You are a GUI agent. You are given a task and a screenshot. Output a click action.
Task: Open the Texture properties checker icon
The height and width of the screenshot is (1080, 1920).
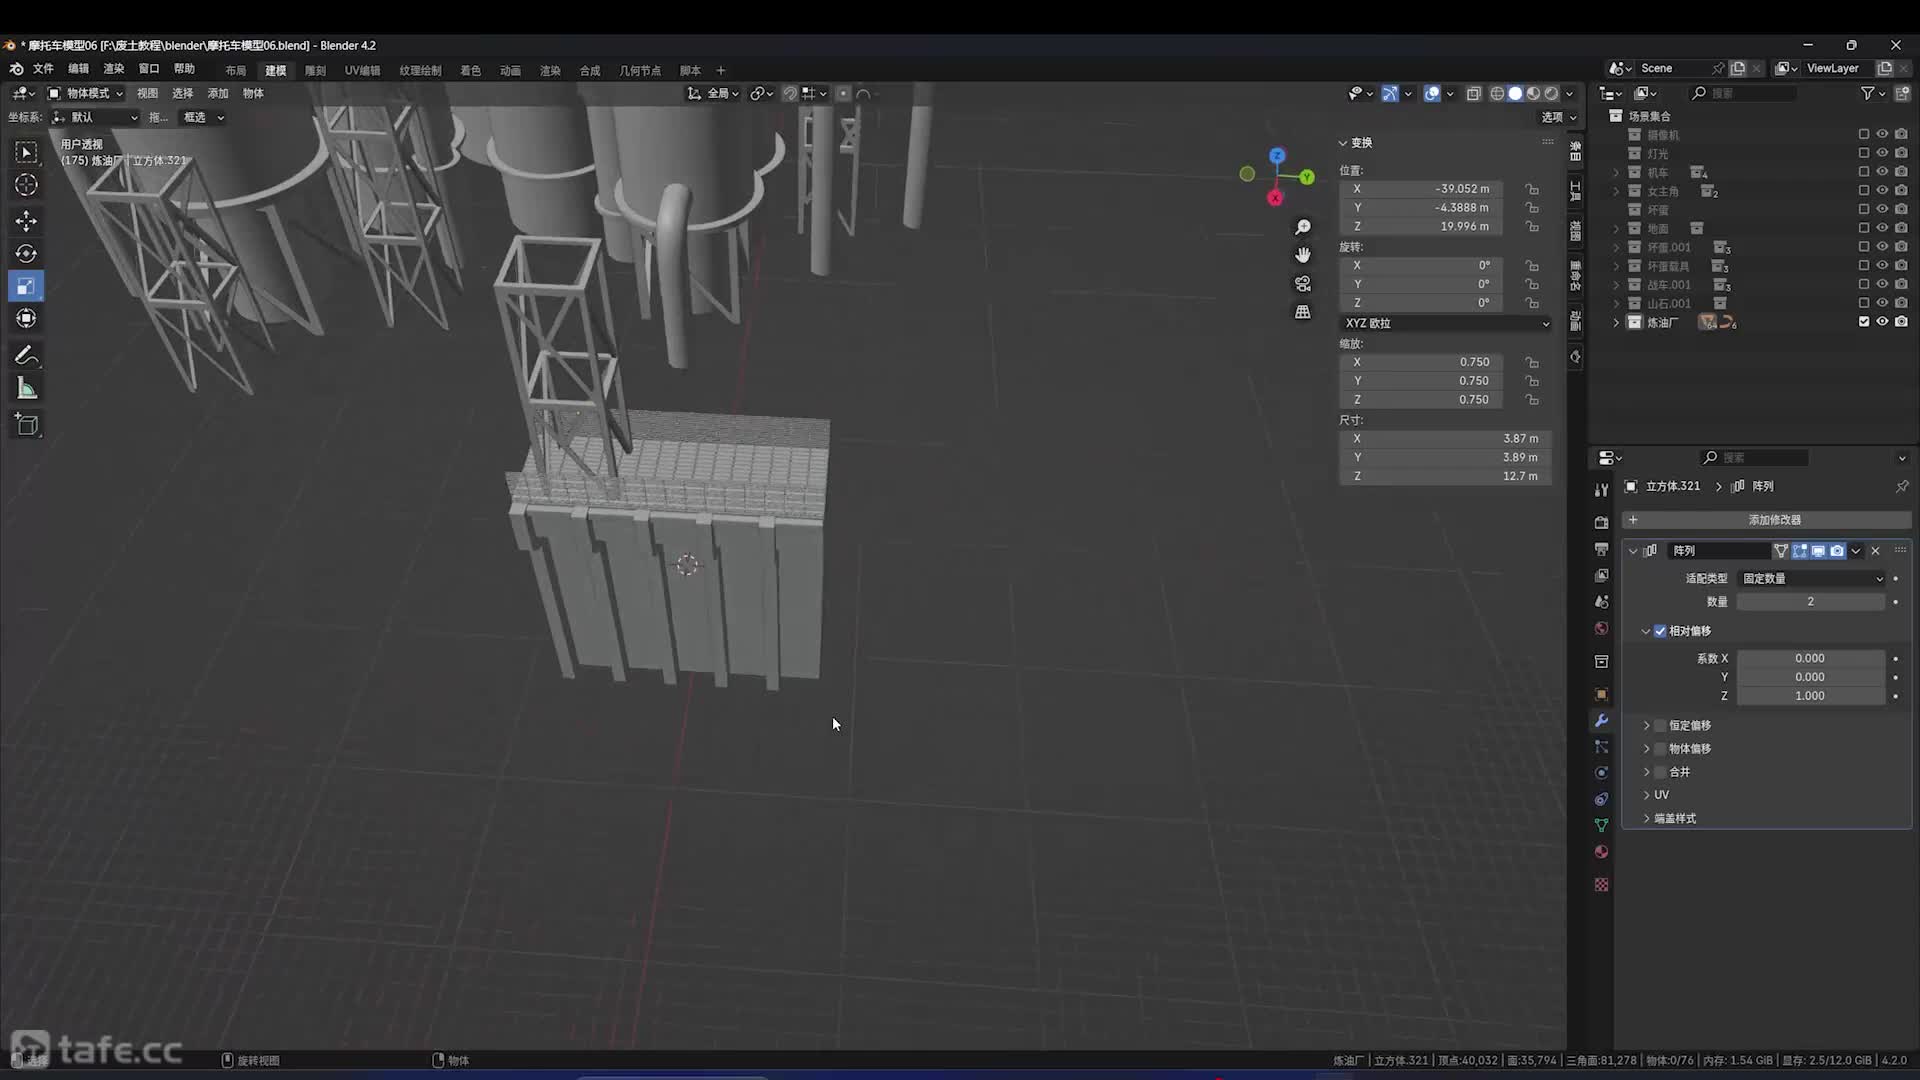[1601, 885]
